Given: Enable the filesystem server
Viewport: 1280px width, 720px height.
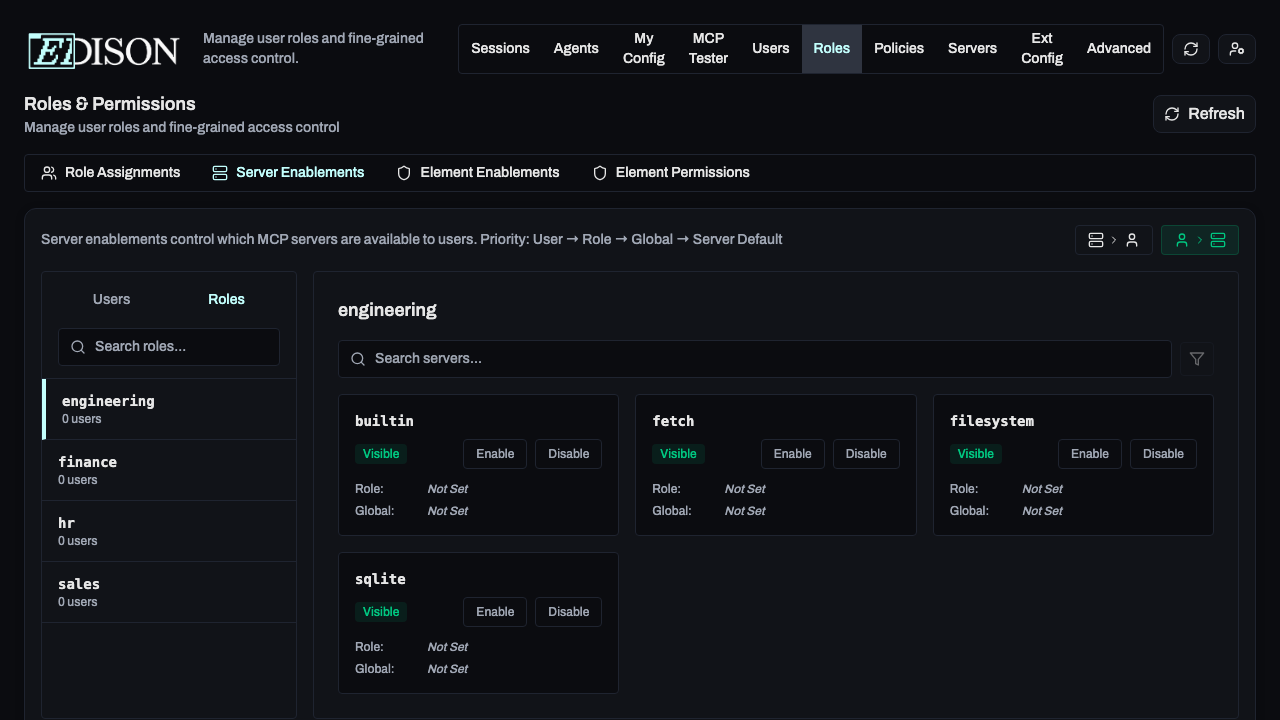Looking at the screenshot, I should pos(1089,454).
